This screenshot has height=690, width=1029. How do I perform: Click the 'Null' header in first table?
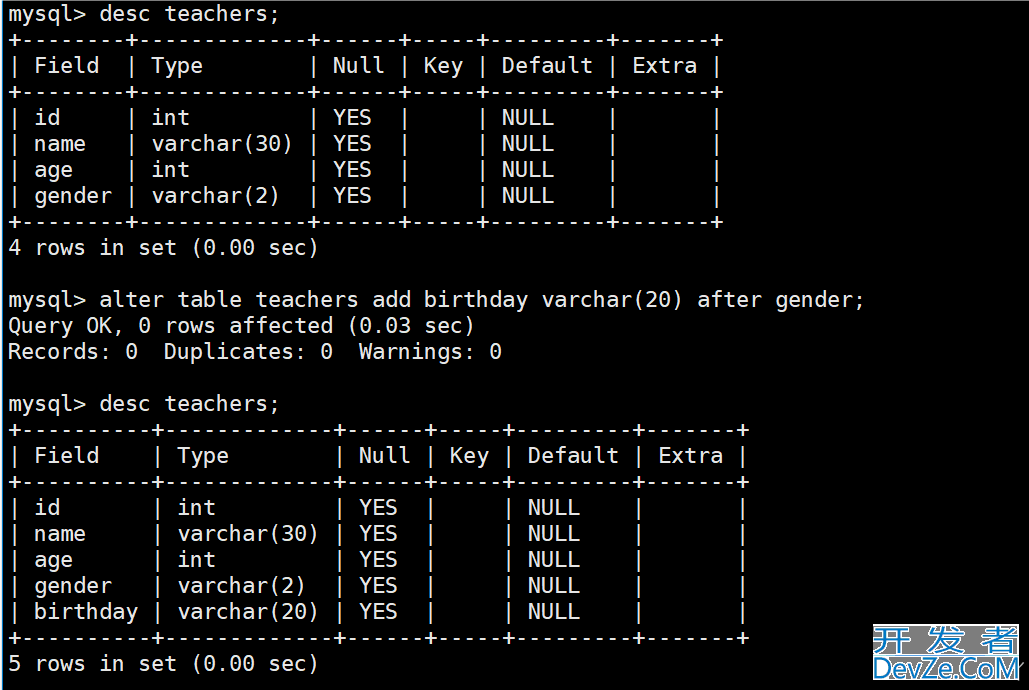pos(358,66)
